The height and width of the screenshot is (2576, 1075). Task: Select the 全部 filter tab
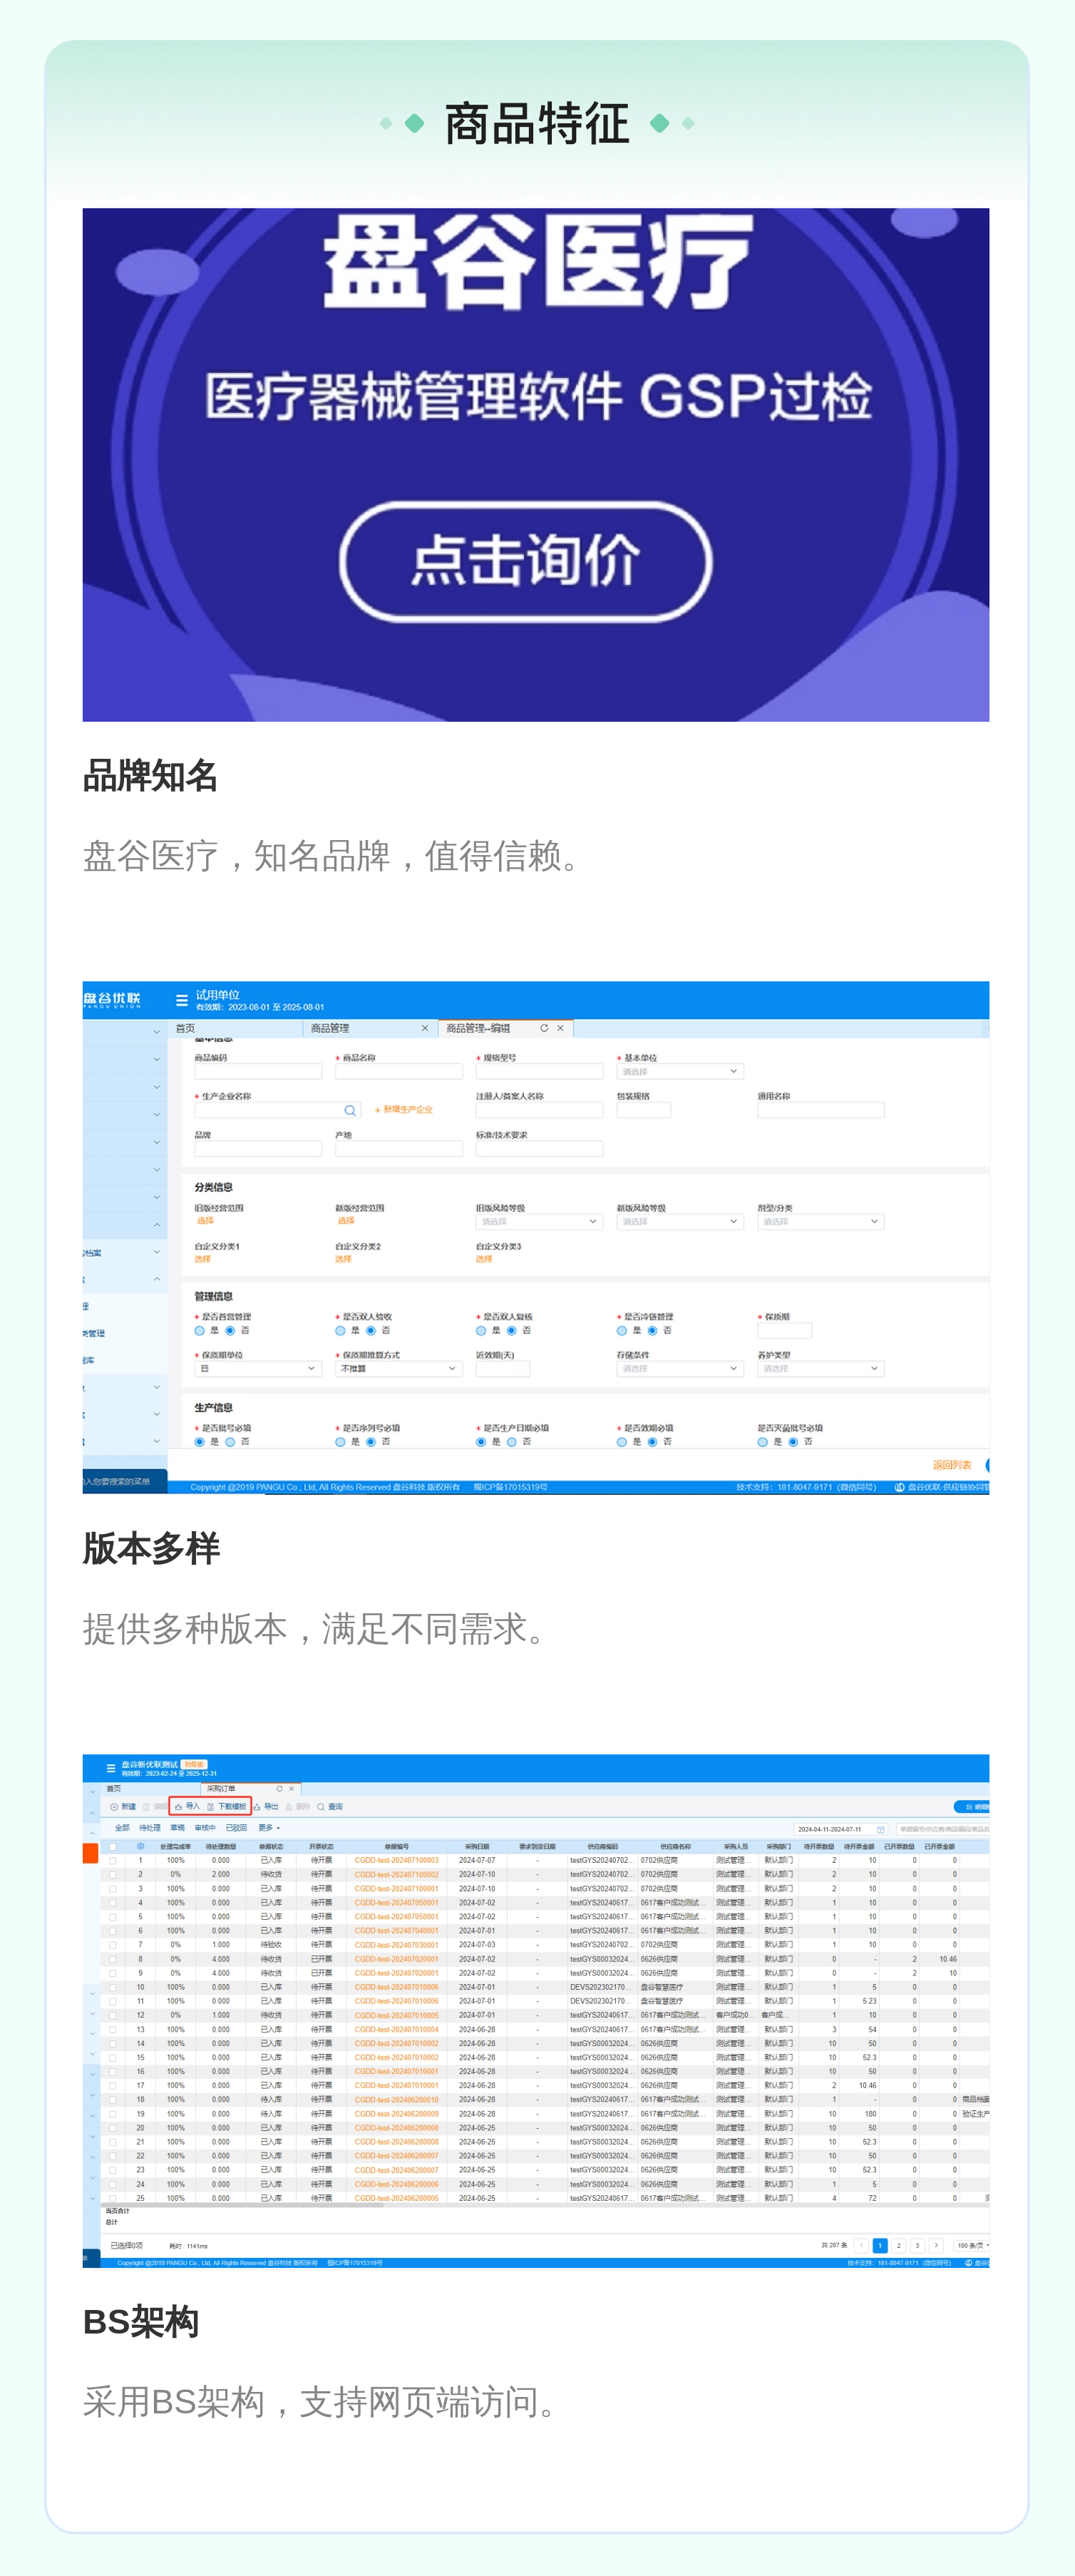122,1828
